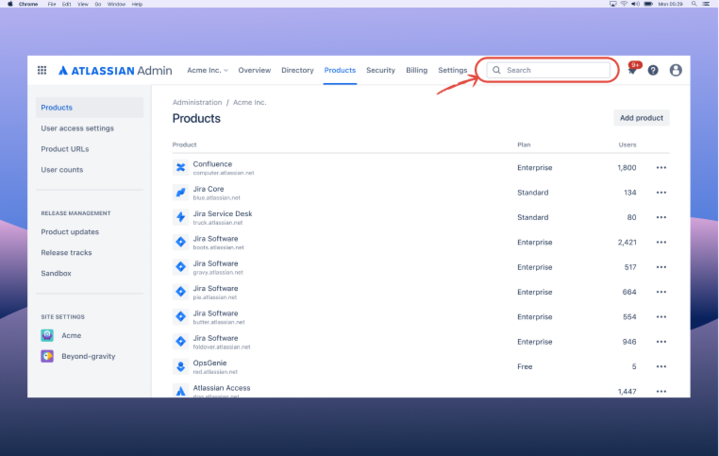
Task: Click the Acme Inc. breadcrumb link
Action: coord(249,102)
